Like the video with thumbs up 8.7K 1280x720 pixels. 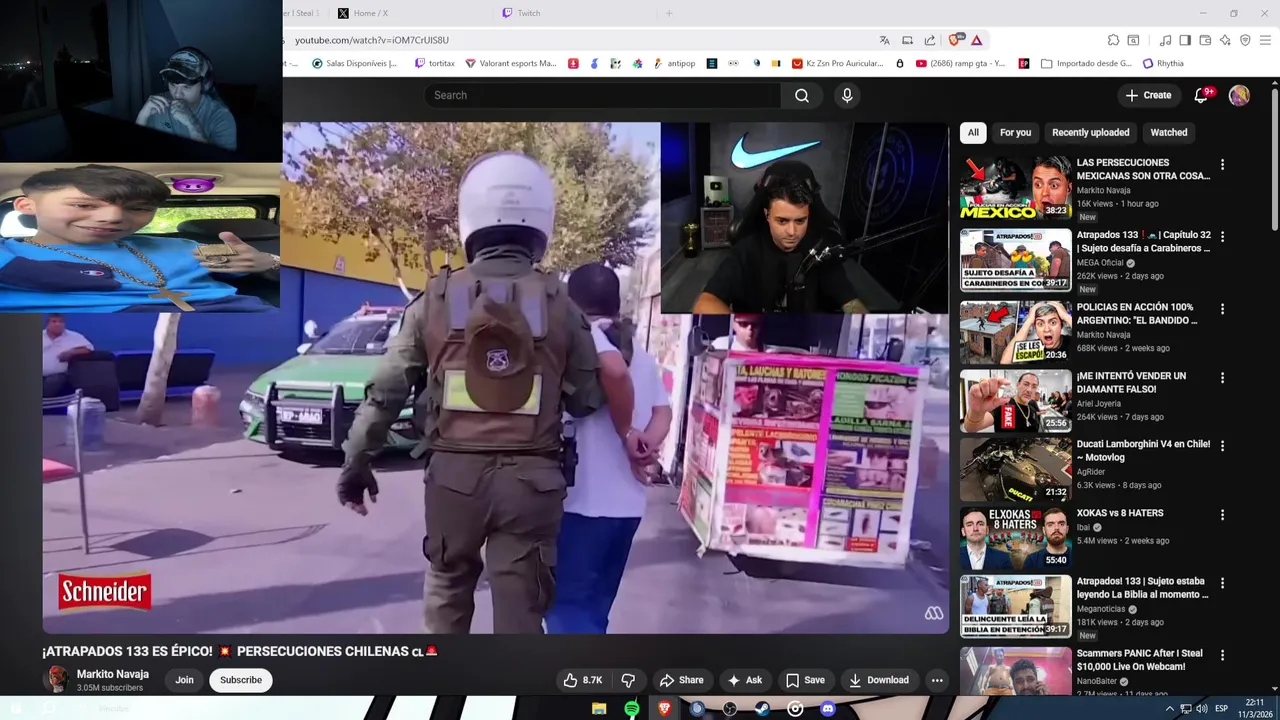(x=582, y=680)
